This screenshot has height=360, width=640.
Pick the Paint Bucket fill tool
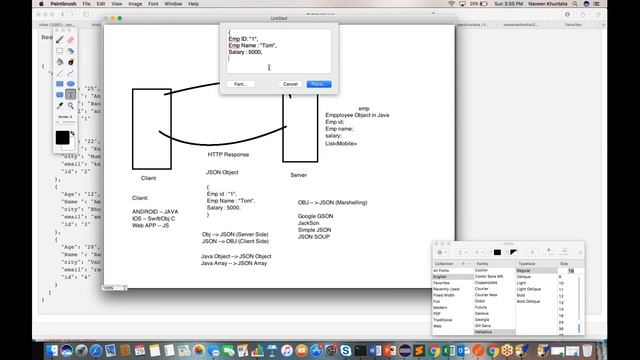[60, 62]
